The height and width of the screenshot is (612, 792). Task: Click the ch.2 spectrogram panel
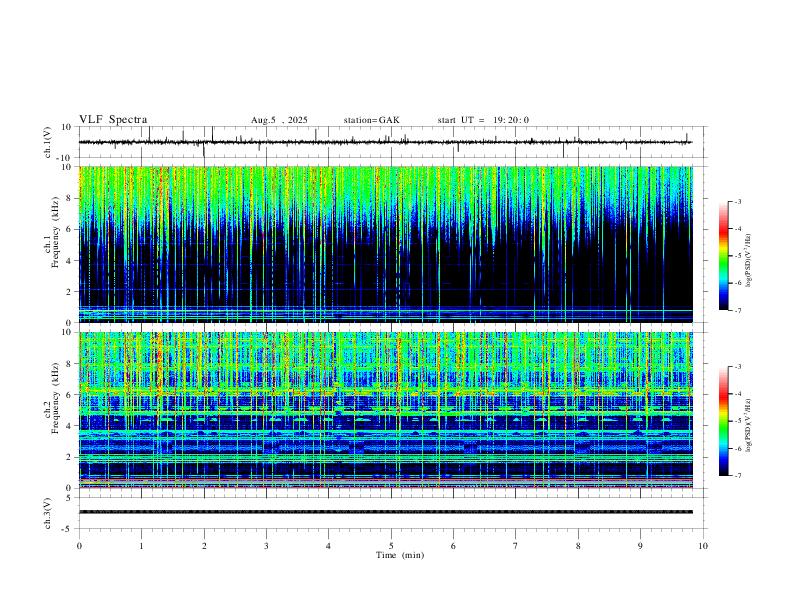[x=386, y=410]
